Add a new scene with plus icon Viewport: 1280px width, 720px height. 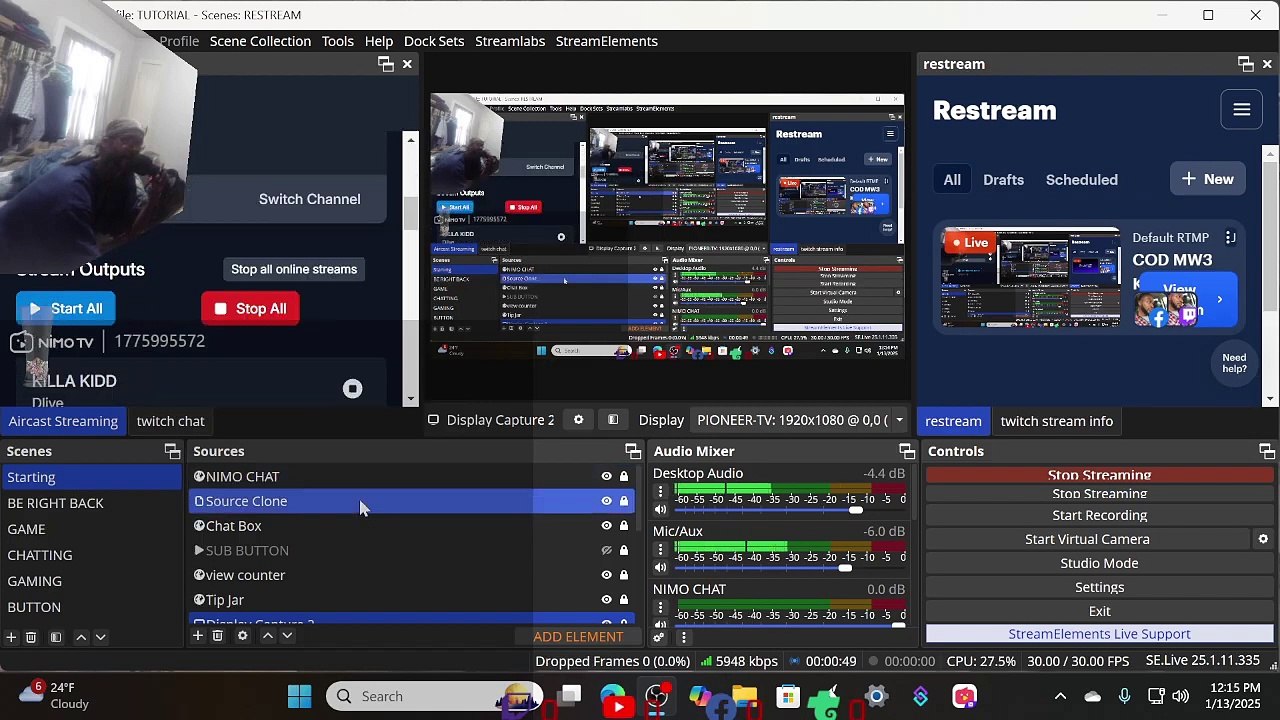[11, 637]
